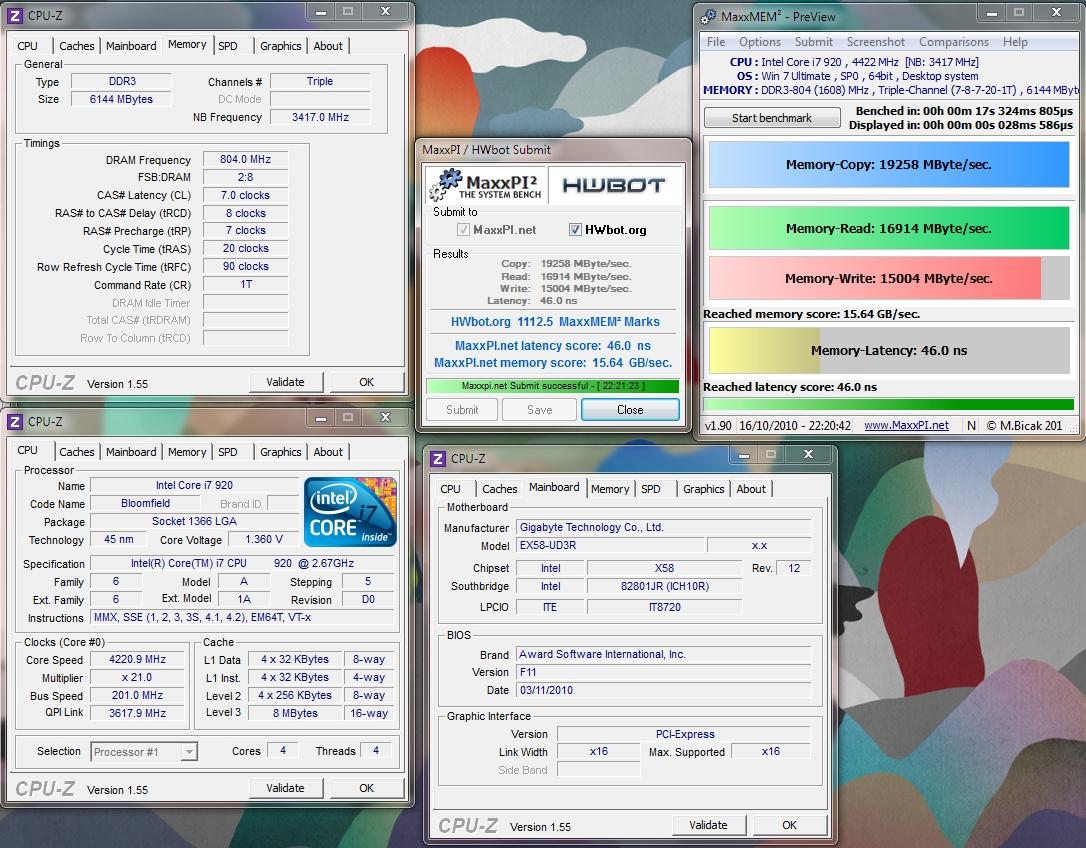Click the MaxxPI² system bench logo
1086x848 pixels.
coord(485,185)
